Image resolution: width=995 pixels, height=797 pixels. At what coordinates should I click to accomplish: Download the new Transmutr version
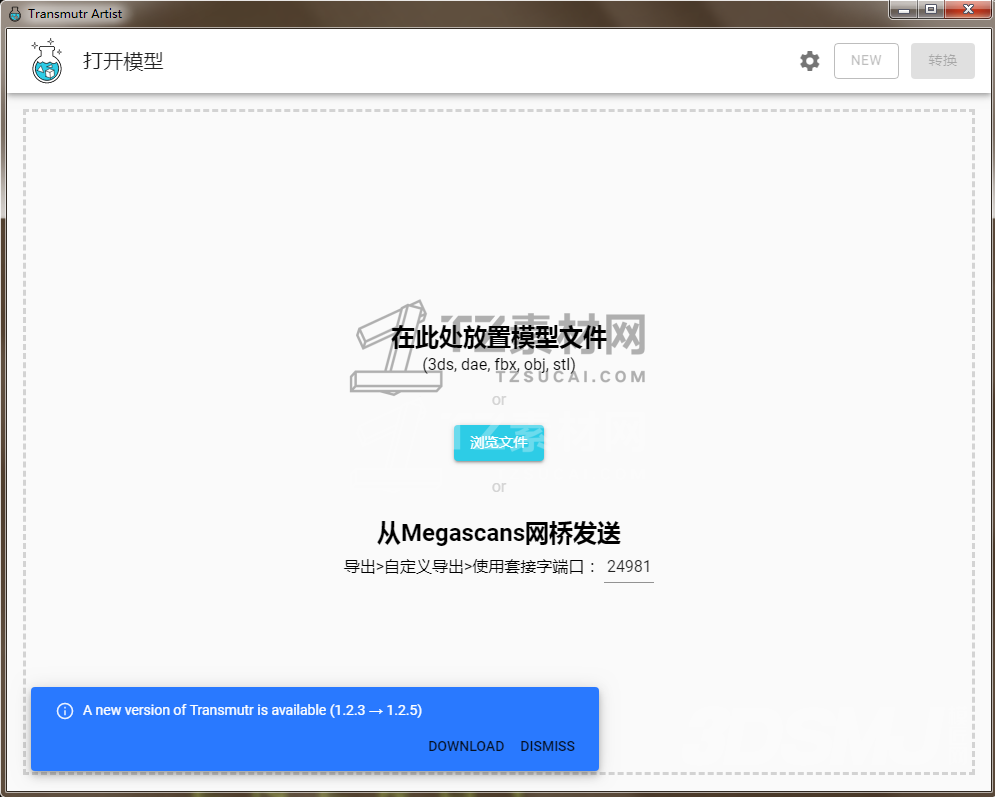click(466, 746)
